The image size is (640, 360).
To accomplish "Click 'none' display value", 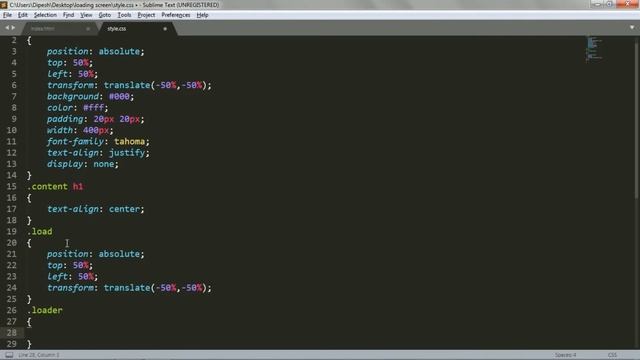I will [x=104, y=164].
